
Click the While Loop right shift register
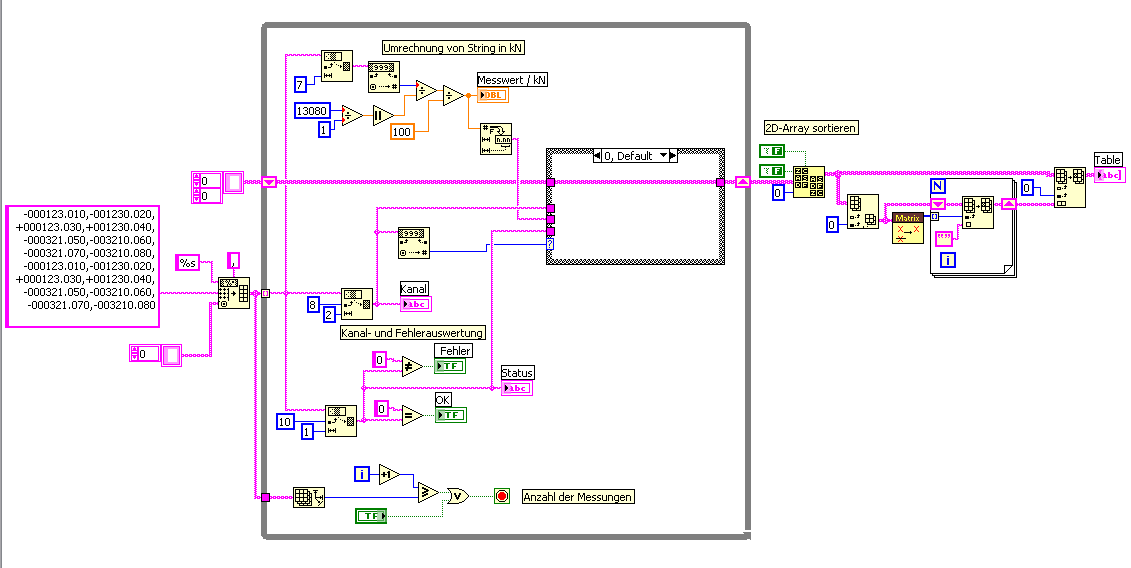click(x=744, y=182)
